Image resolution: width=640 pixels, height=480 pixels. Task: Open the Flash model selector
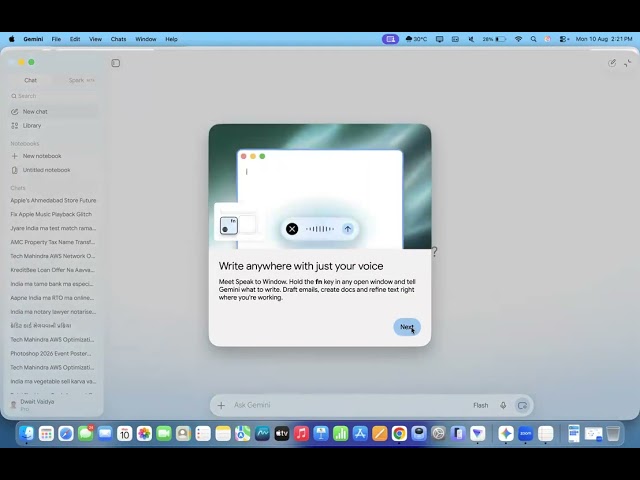(x=480, y=405)
